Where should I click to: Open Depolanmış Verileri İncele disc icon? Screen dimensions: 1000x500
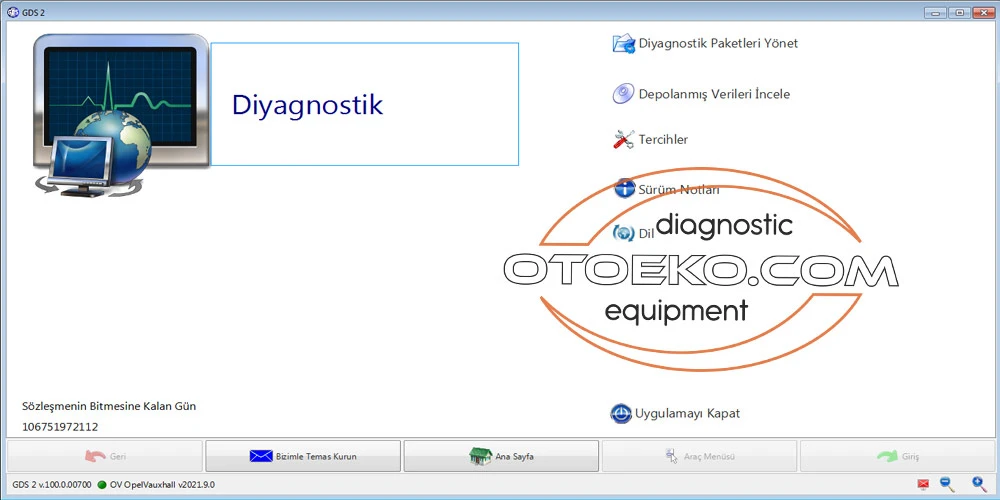[x=623, y=94]
